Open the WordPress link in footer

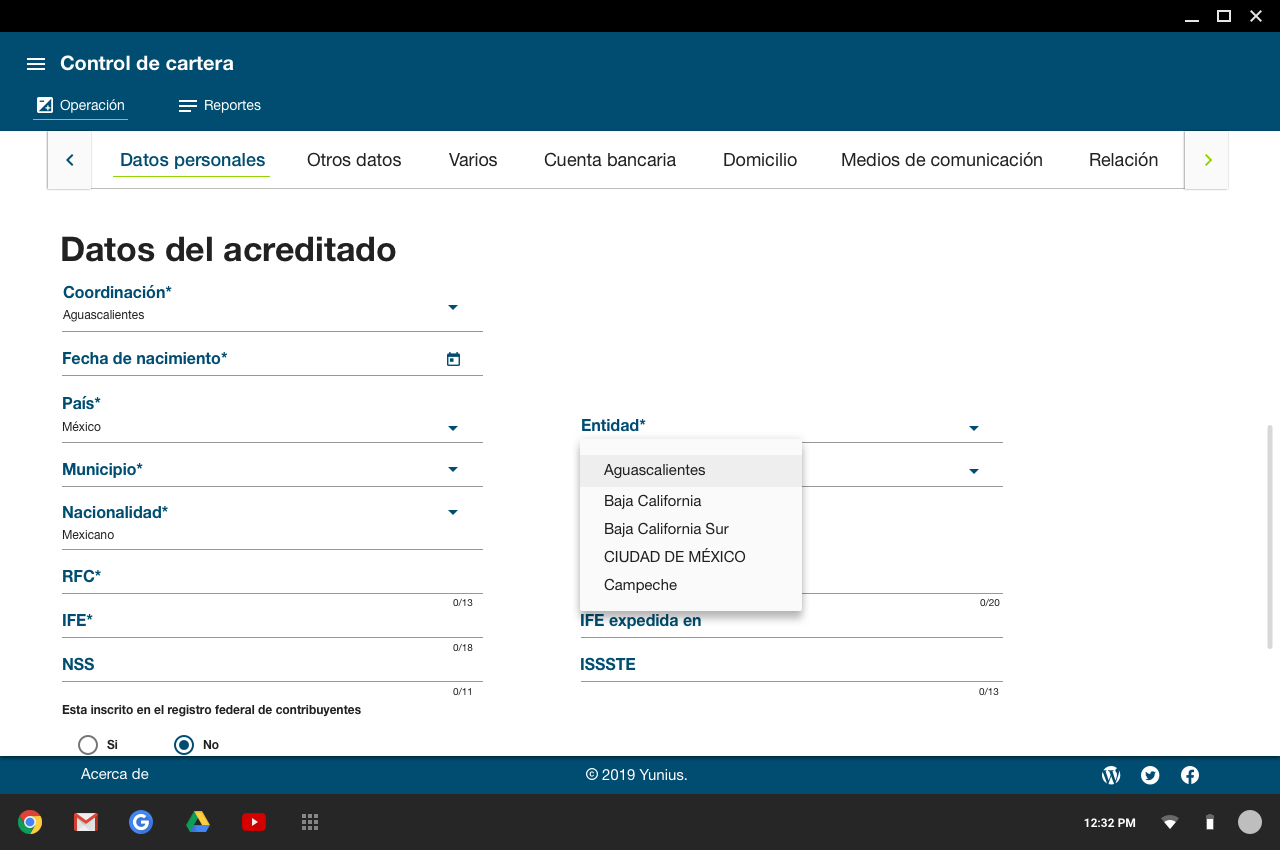coord(1110,775)
